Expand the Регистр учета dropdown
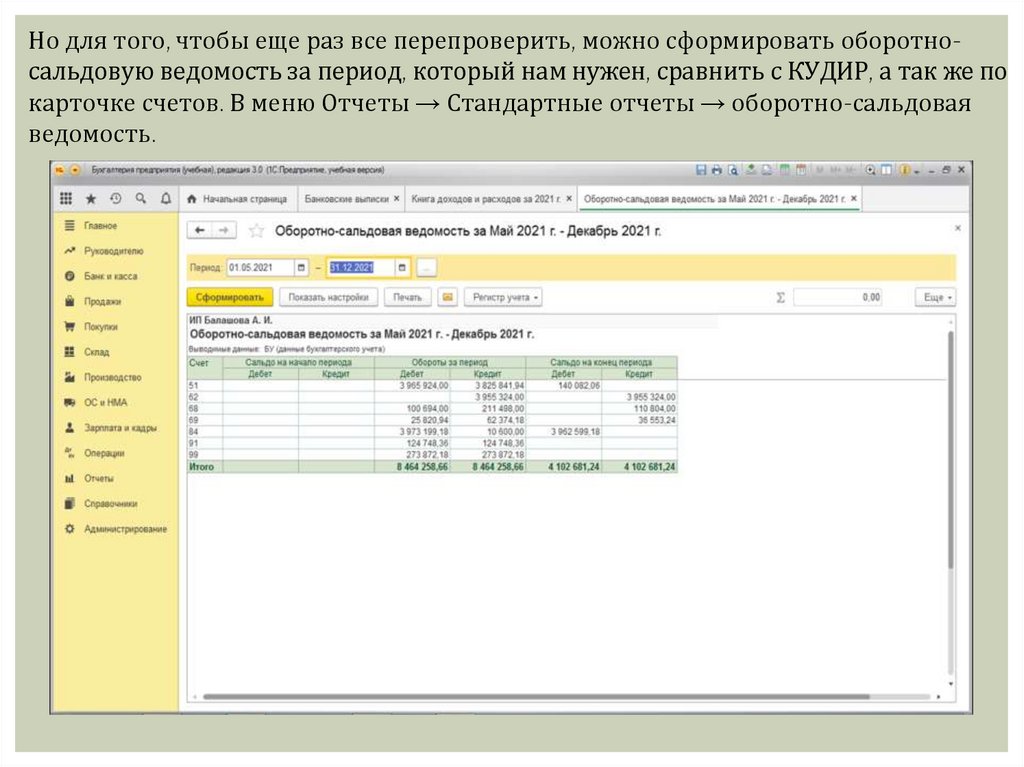The image size is (1024, 767). (x=505, y=297)
